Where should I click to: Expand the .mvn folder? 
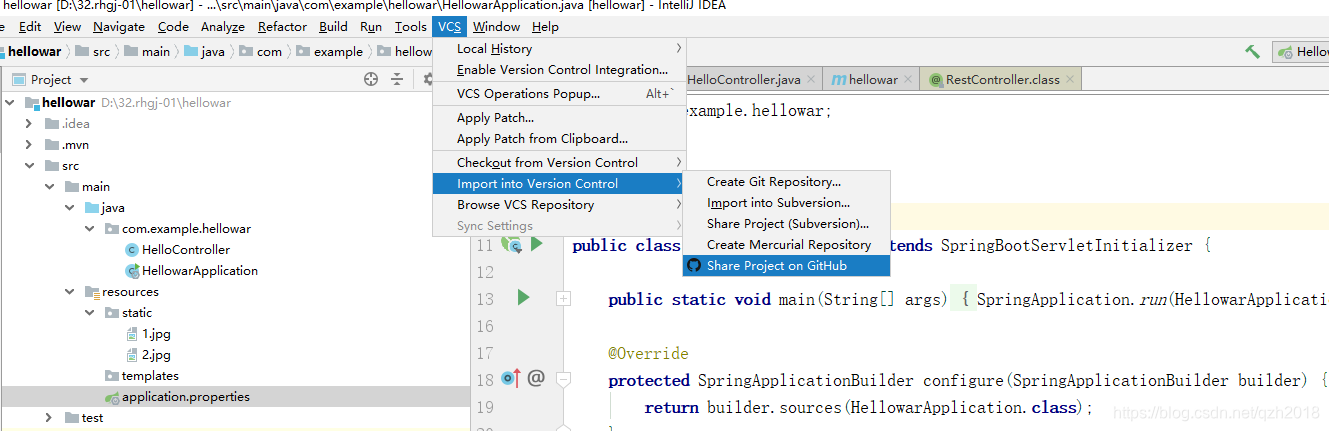pyautogui.click(x=29, y=145)
